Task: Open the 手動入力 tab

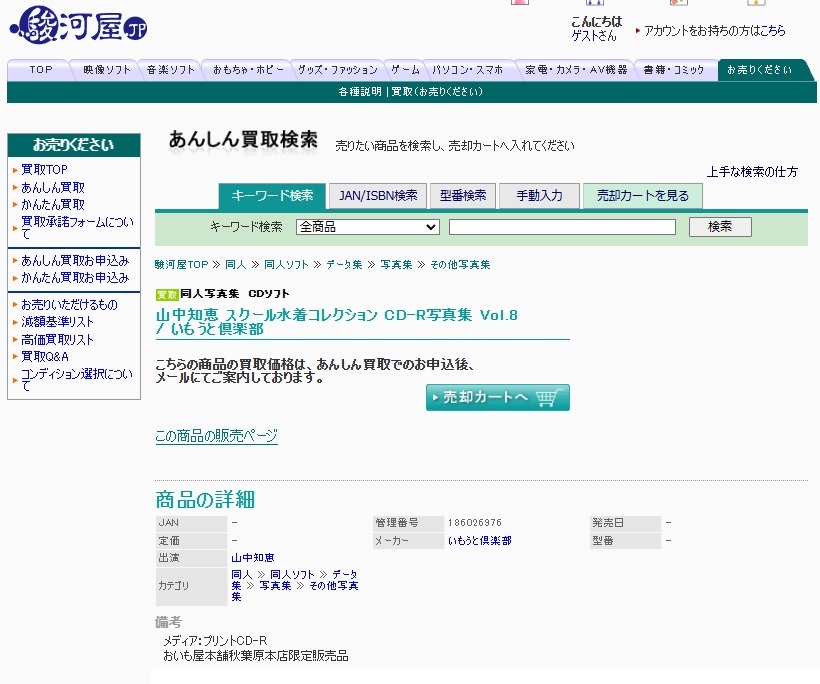Action: (539, 196)
